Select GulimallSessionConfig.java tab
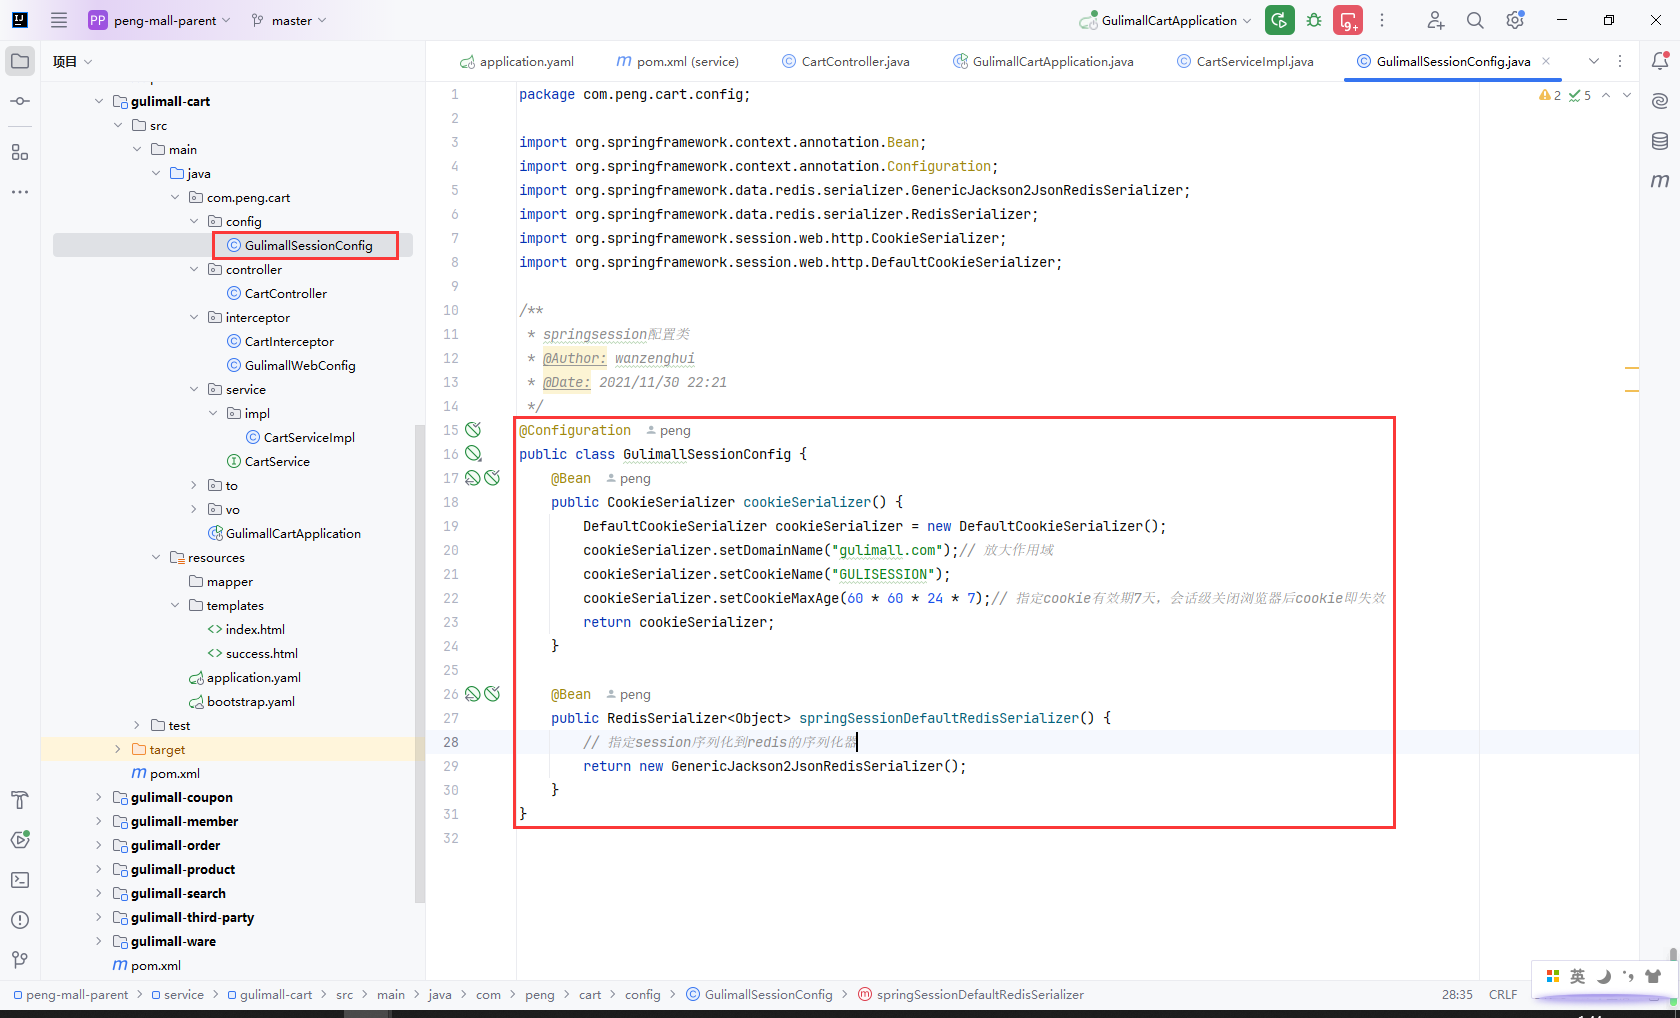1680x1018 pixels. 1453,61
